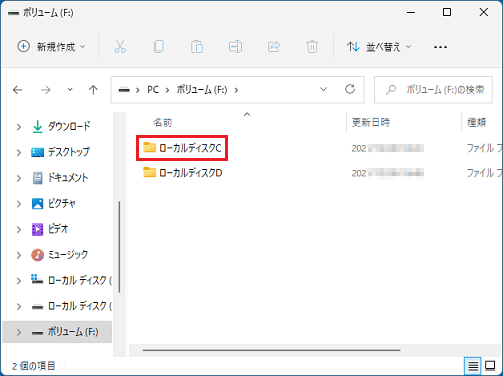
Task: Click the ビデオ film icon
Action: click(37, 229)
